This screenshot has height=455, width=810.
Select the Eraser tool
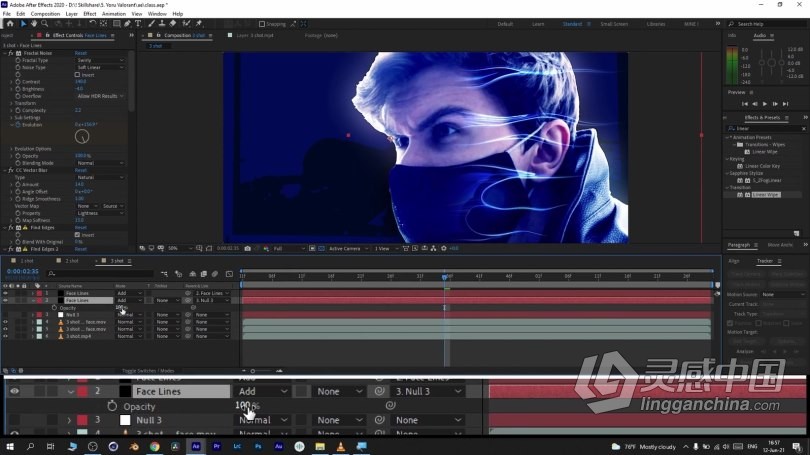click(x=173, y=24)
